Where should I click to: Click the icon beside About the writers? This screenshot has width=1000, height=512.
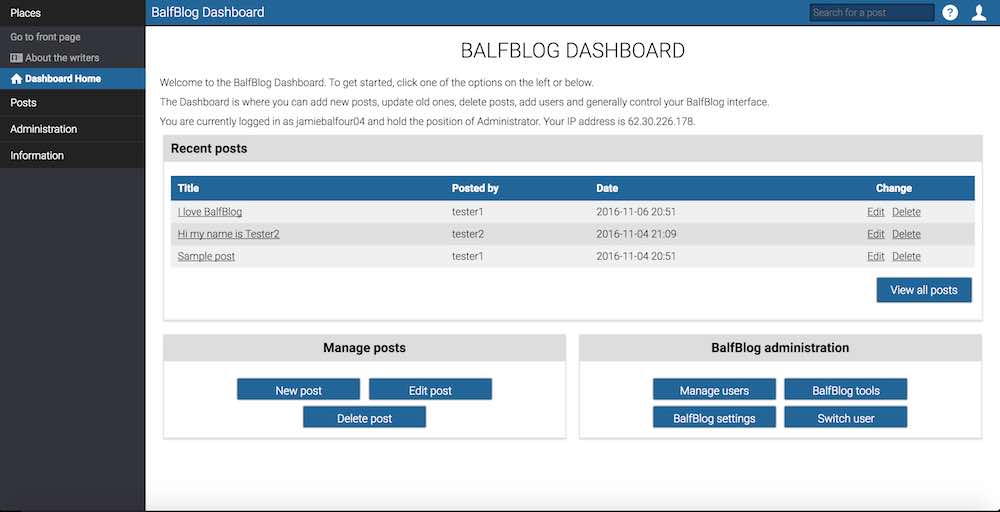[16, 58]
